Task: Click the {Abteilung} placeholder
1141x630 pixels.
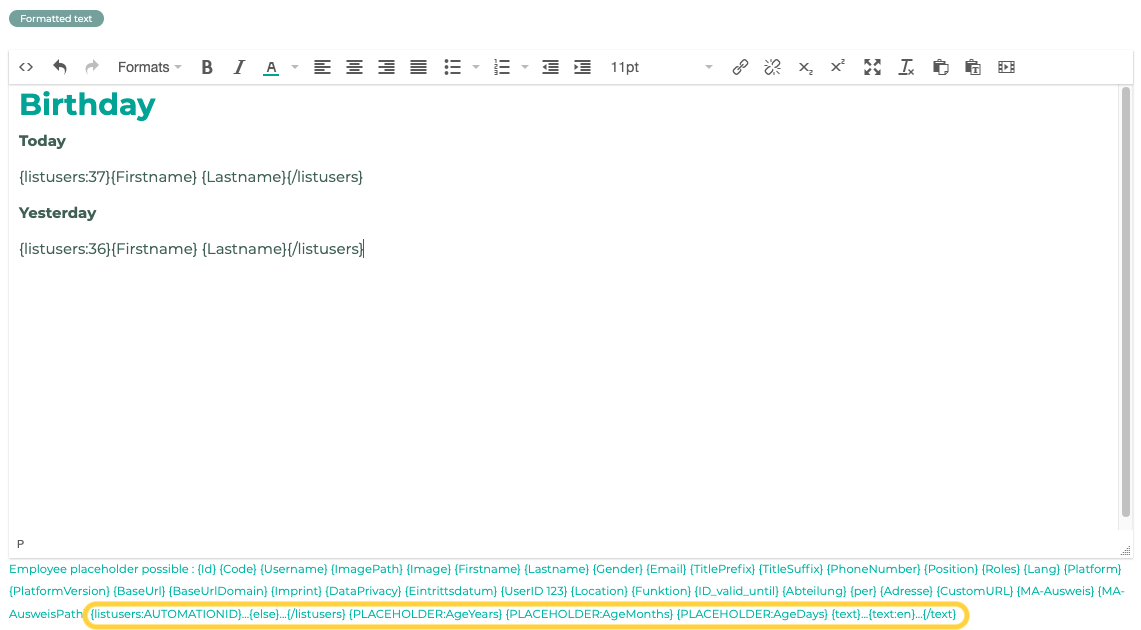Action: click(x=814, y=591)
